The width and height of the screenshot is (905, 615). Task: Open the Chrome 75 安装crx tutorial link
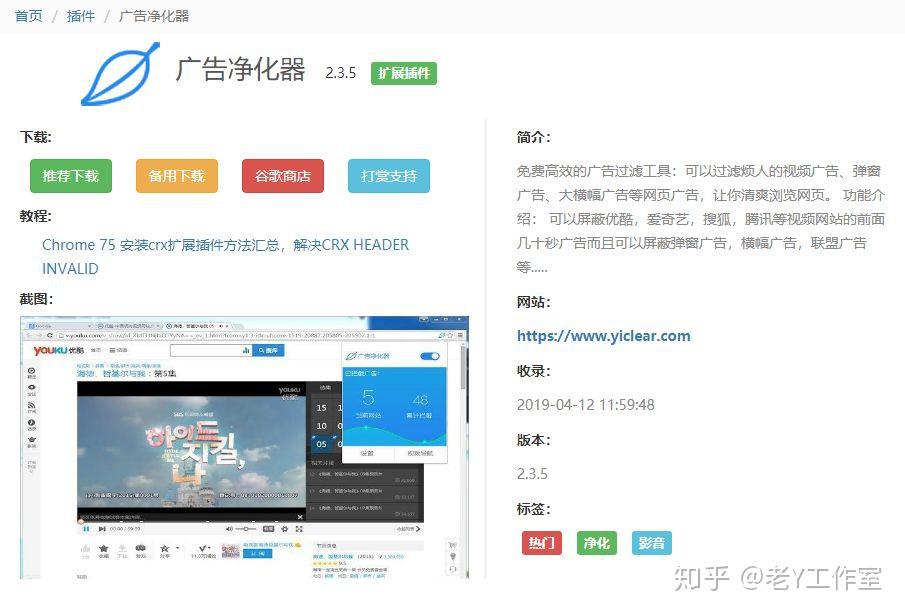coord(226,257)
